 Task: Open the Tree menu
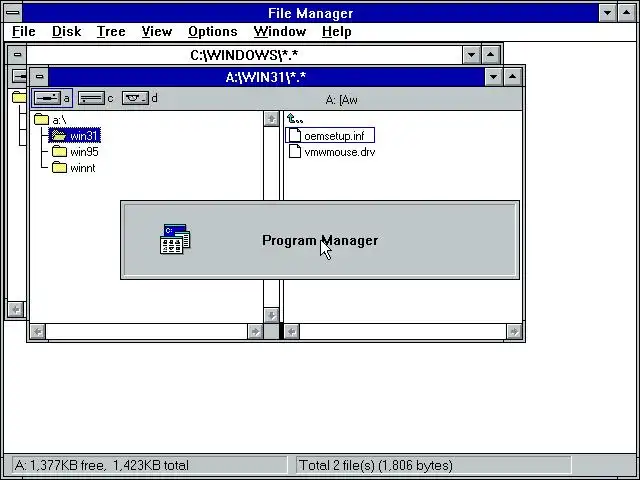pos(111,31)
